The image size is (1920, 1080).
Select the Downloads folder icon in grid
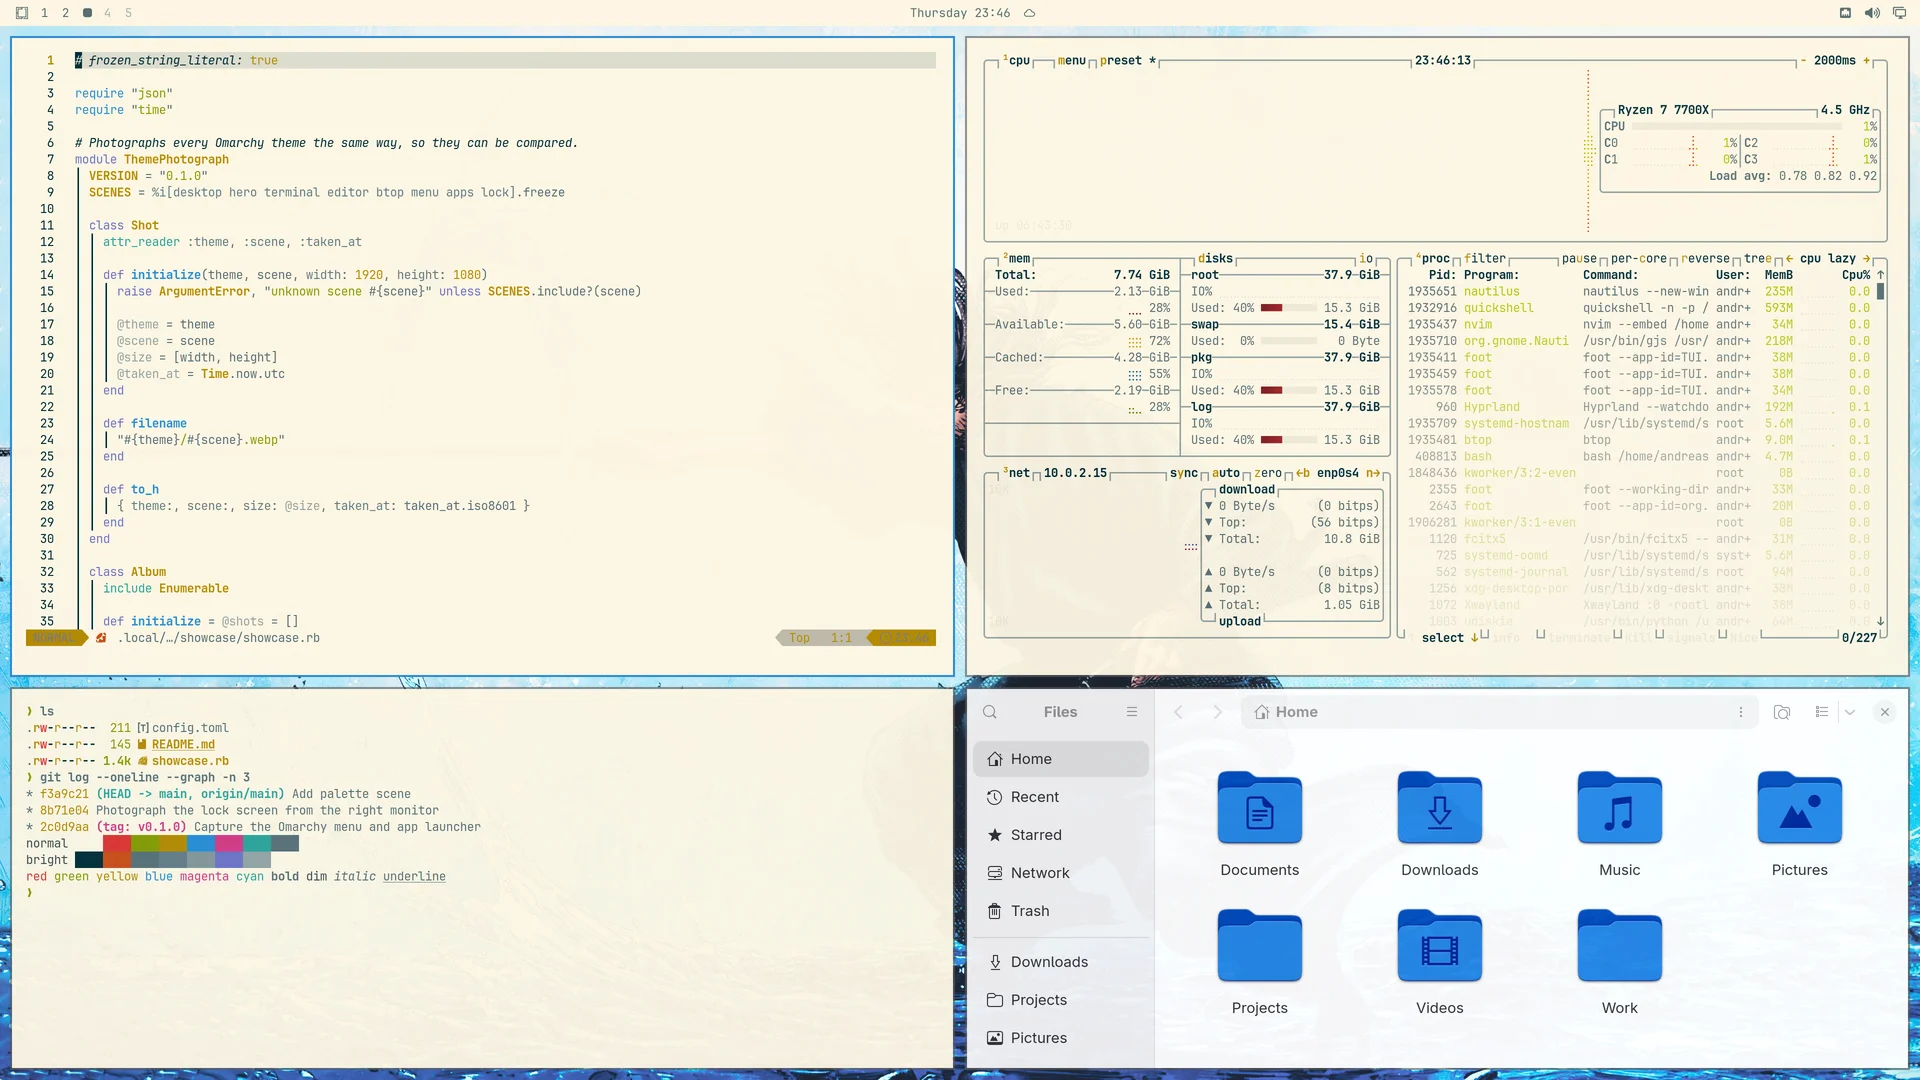pyautogui.click(x=1440, y=808)
